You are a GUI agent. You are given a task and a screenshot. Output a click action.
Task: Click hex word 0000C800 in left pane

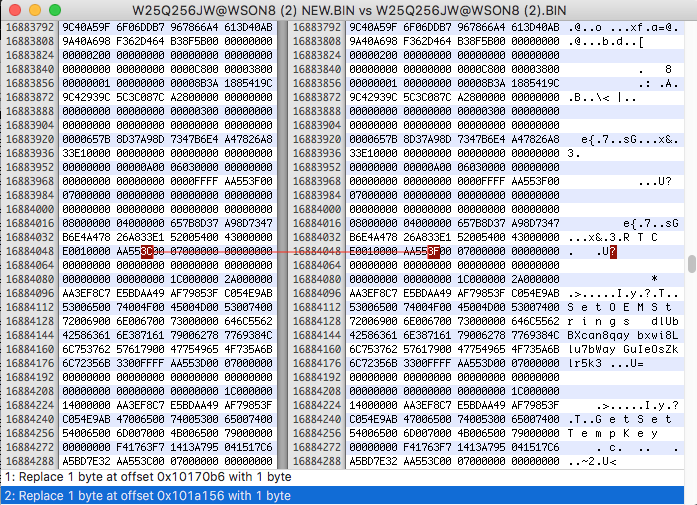click(x=194, y=69)
